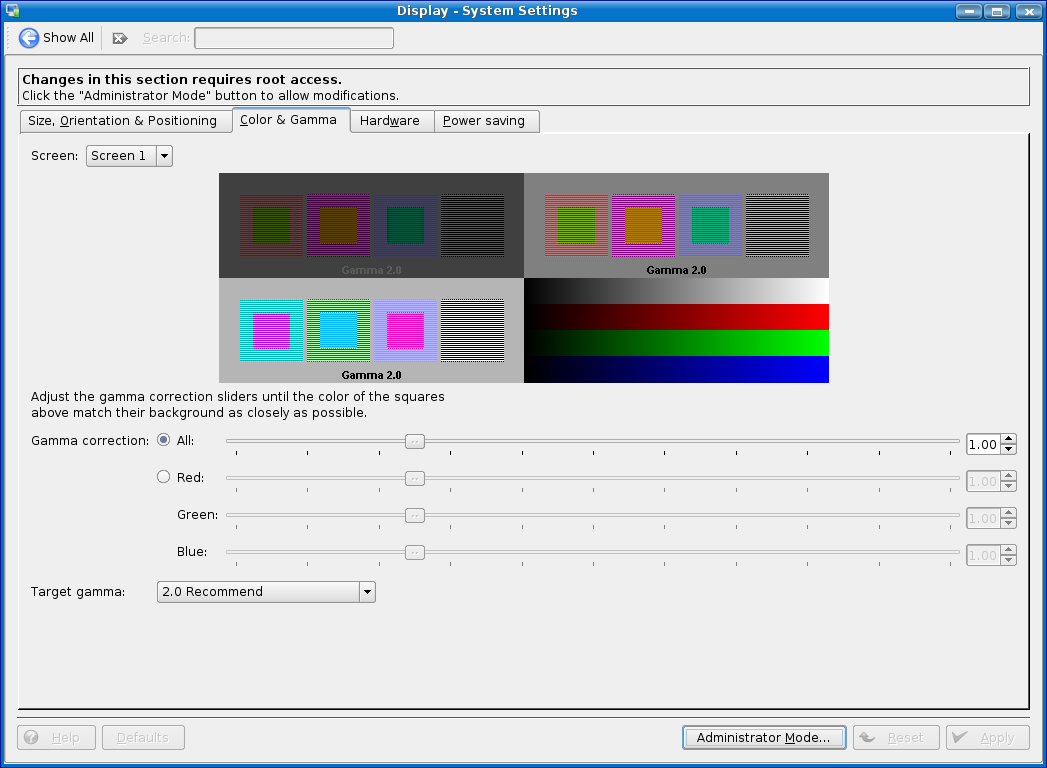
Task: Select the All gamma correction radio button
Action: (164, 440)
